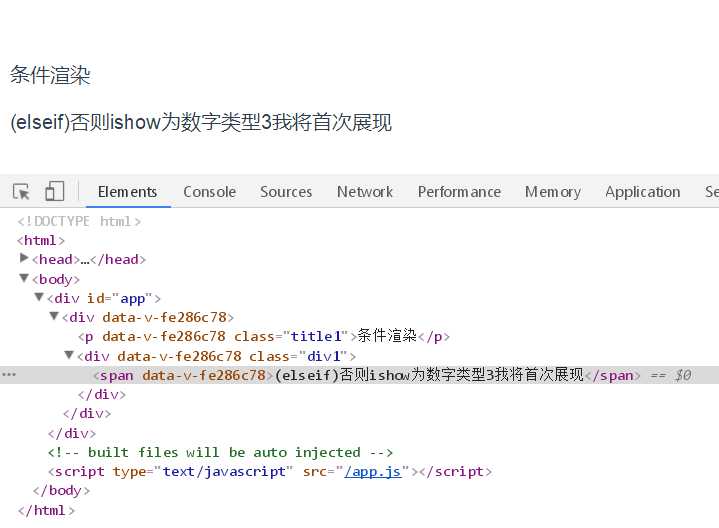Select the closing </html> tag row
The height and width of the screenshot is (528, 719).
tap(46, 510)
